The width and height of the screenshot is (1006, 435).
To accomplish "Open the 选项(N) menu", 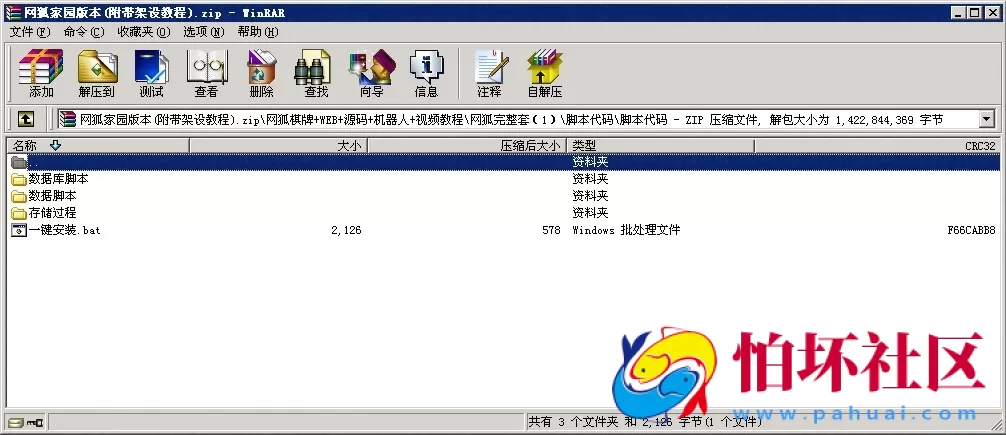I will 203,31.
